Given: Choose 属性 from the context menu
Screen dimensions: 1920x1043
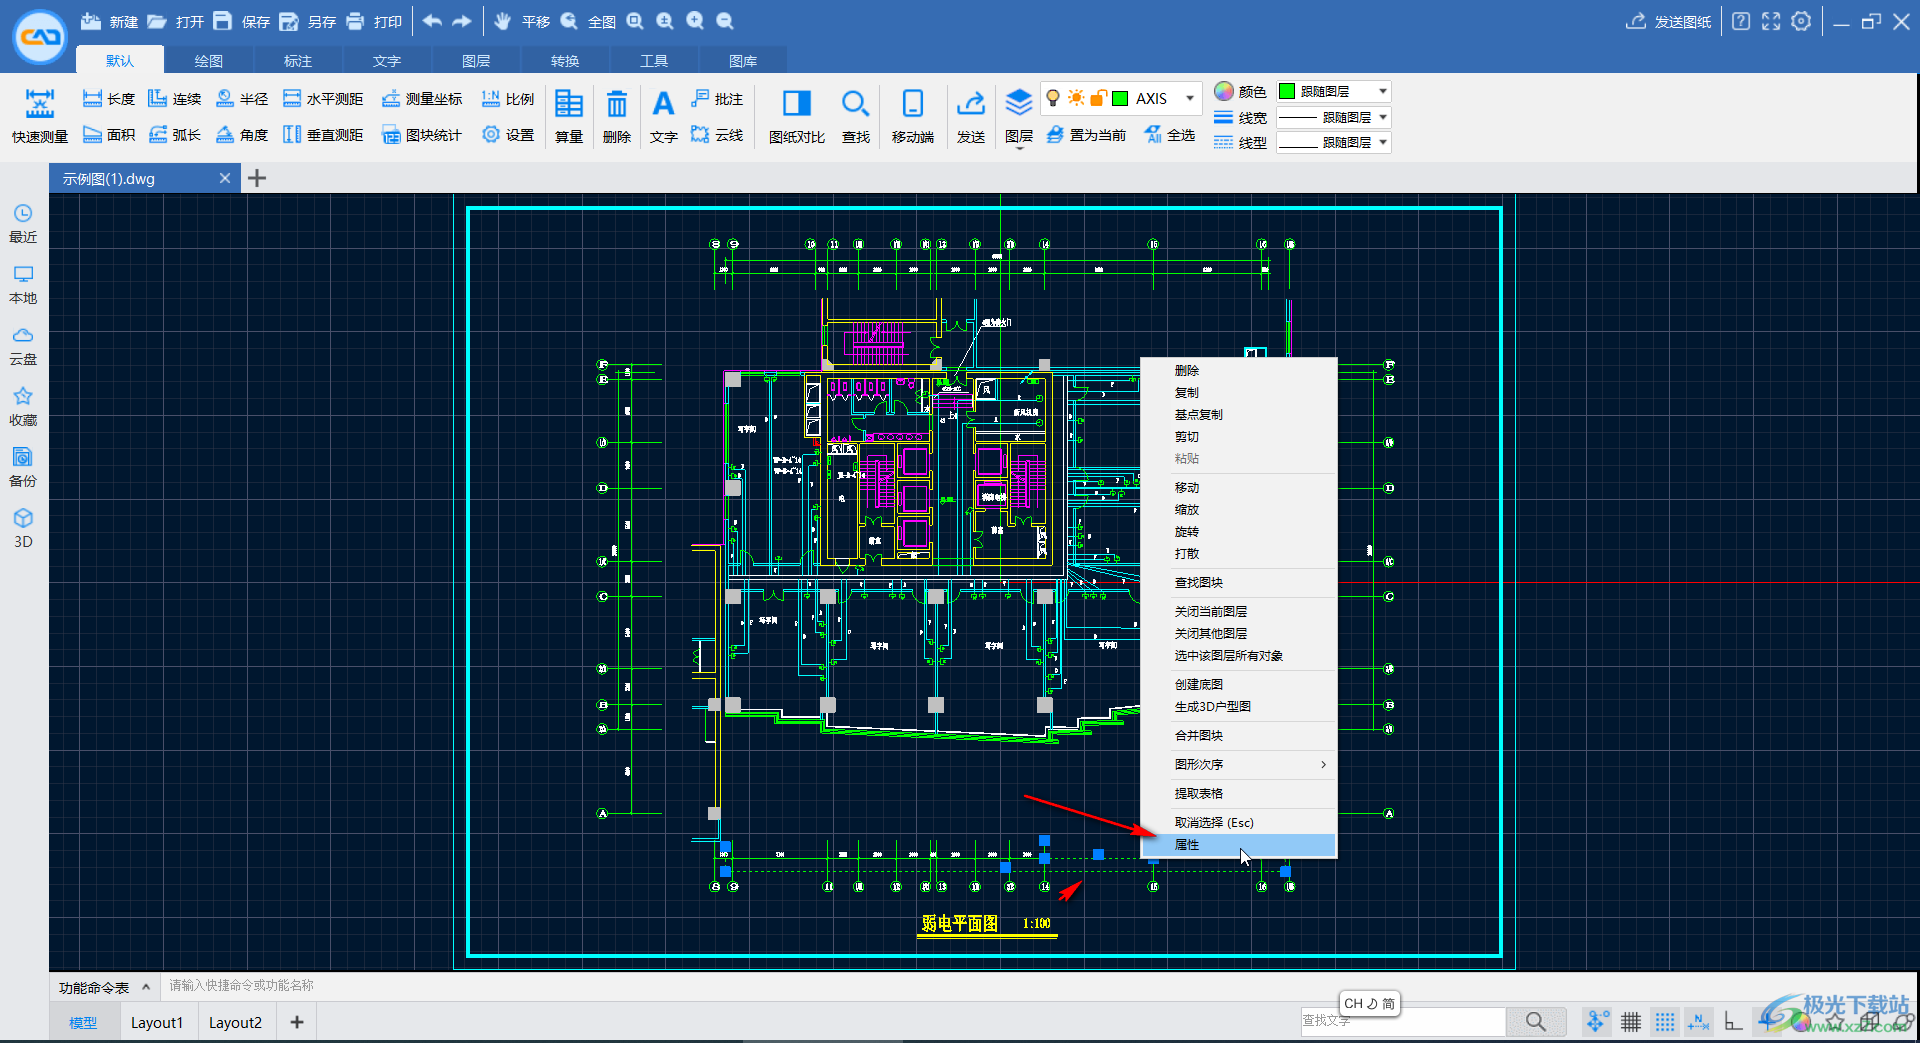Looking at the screenshot, I should pos(1238,845).
